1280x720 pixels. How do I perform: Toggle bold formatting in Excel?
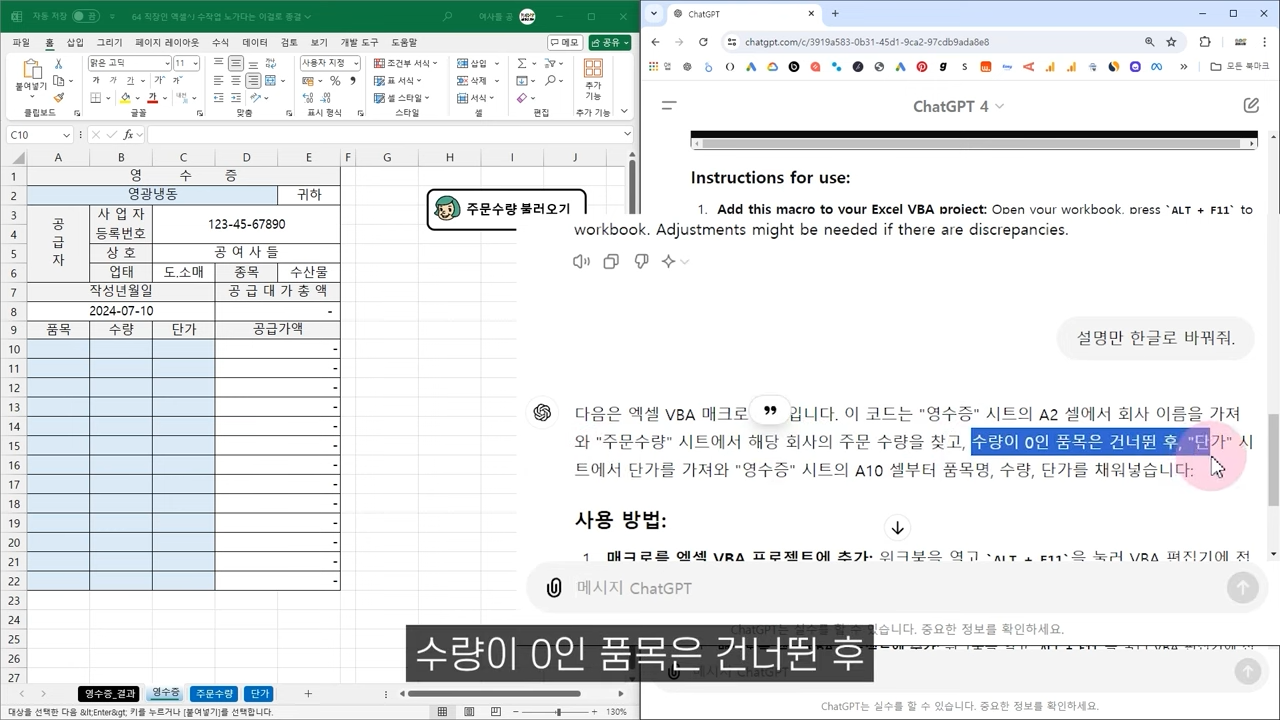(96, 81)
